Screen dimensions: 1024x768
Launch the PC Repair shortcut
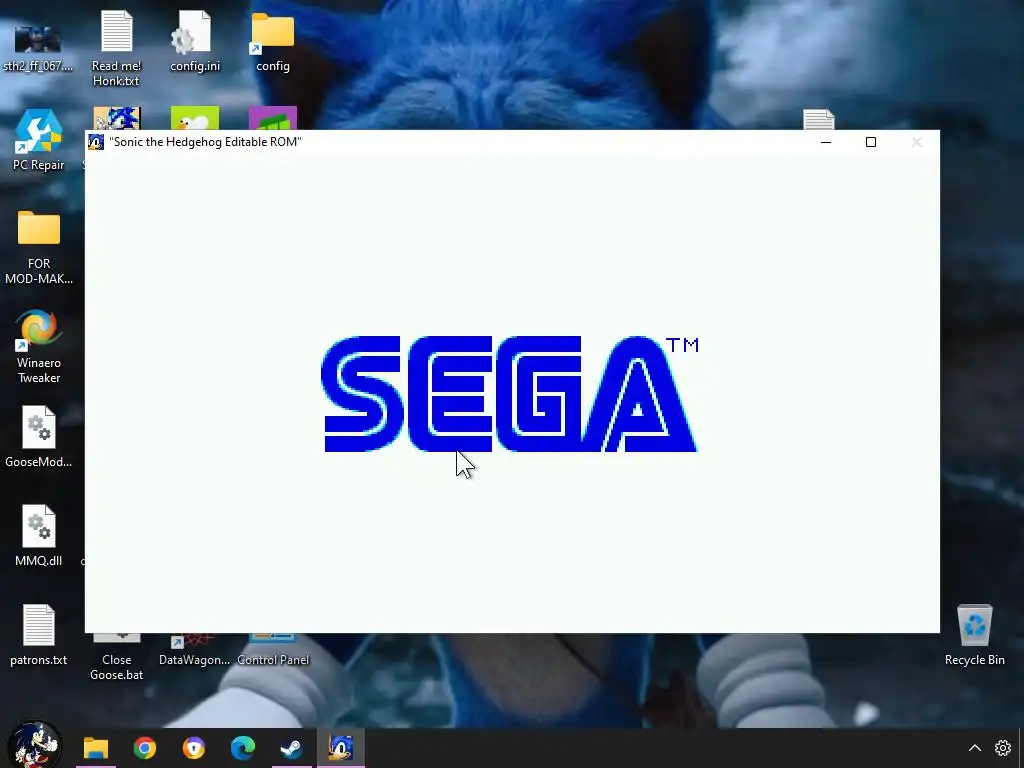pyautogui.click(x=39, y=140)
